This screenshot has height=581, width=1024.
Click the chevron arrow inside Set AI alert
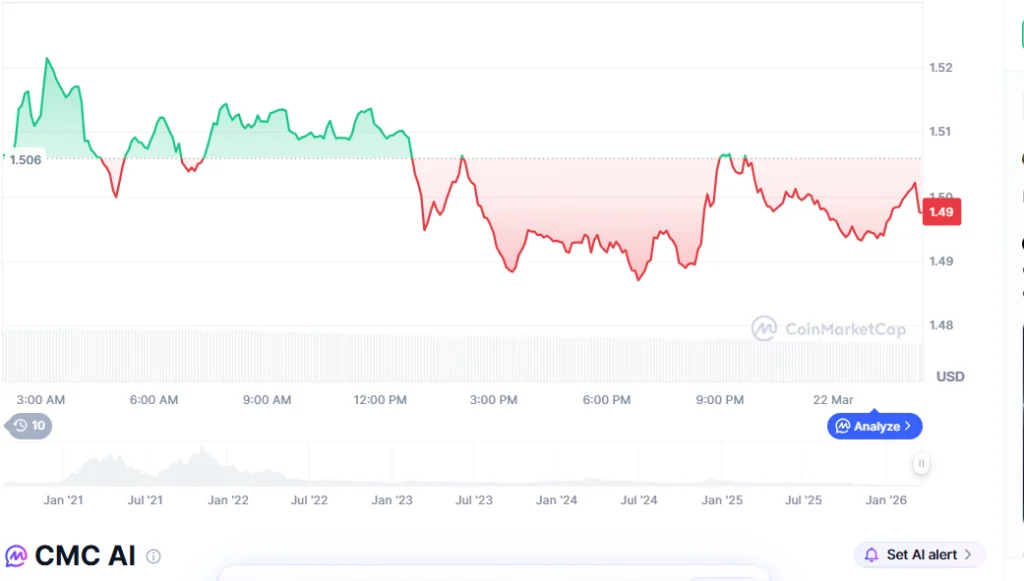pyautogui.click(x=968, y=554)
